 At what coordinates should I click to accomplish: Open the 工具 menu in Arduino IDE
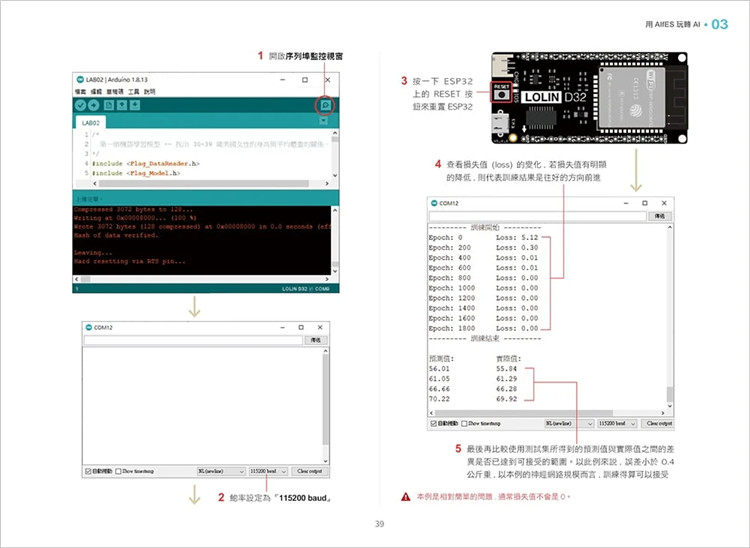(133, 91)
